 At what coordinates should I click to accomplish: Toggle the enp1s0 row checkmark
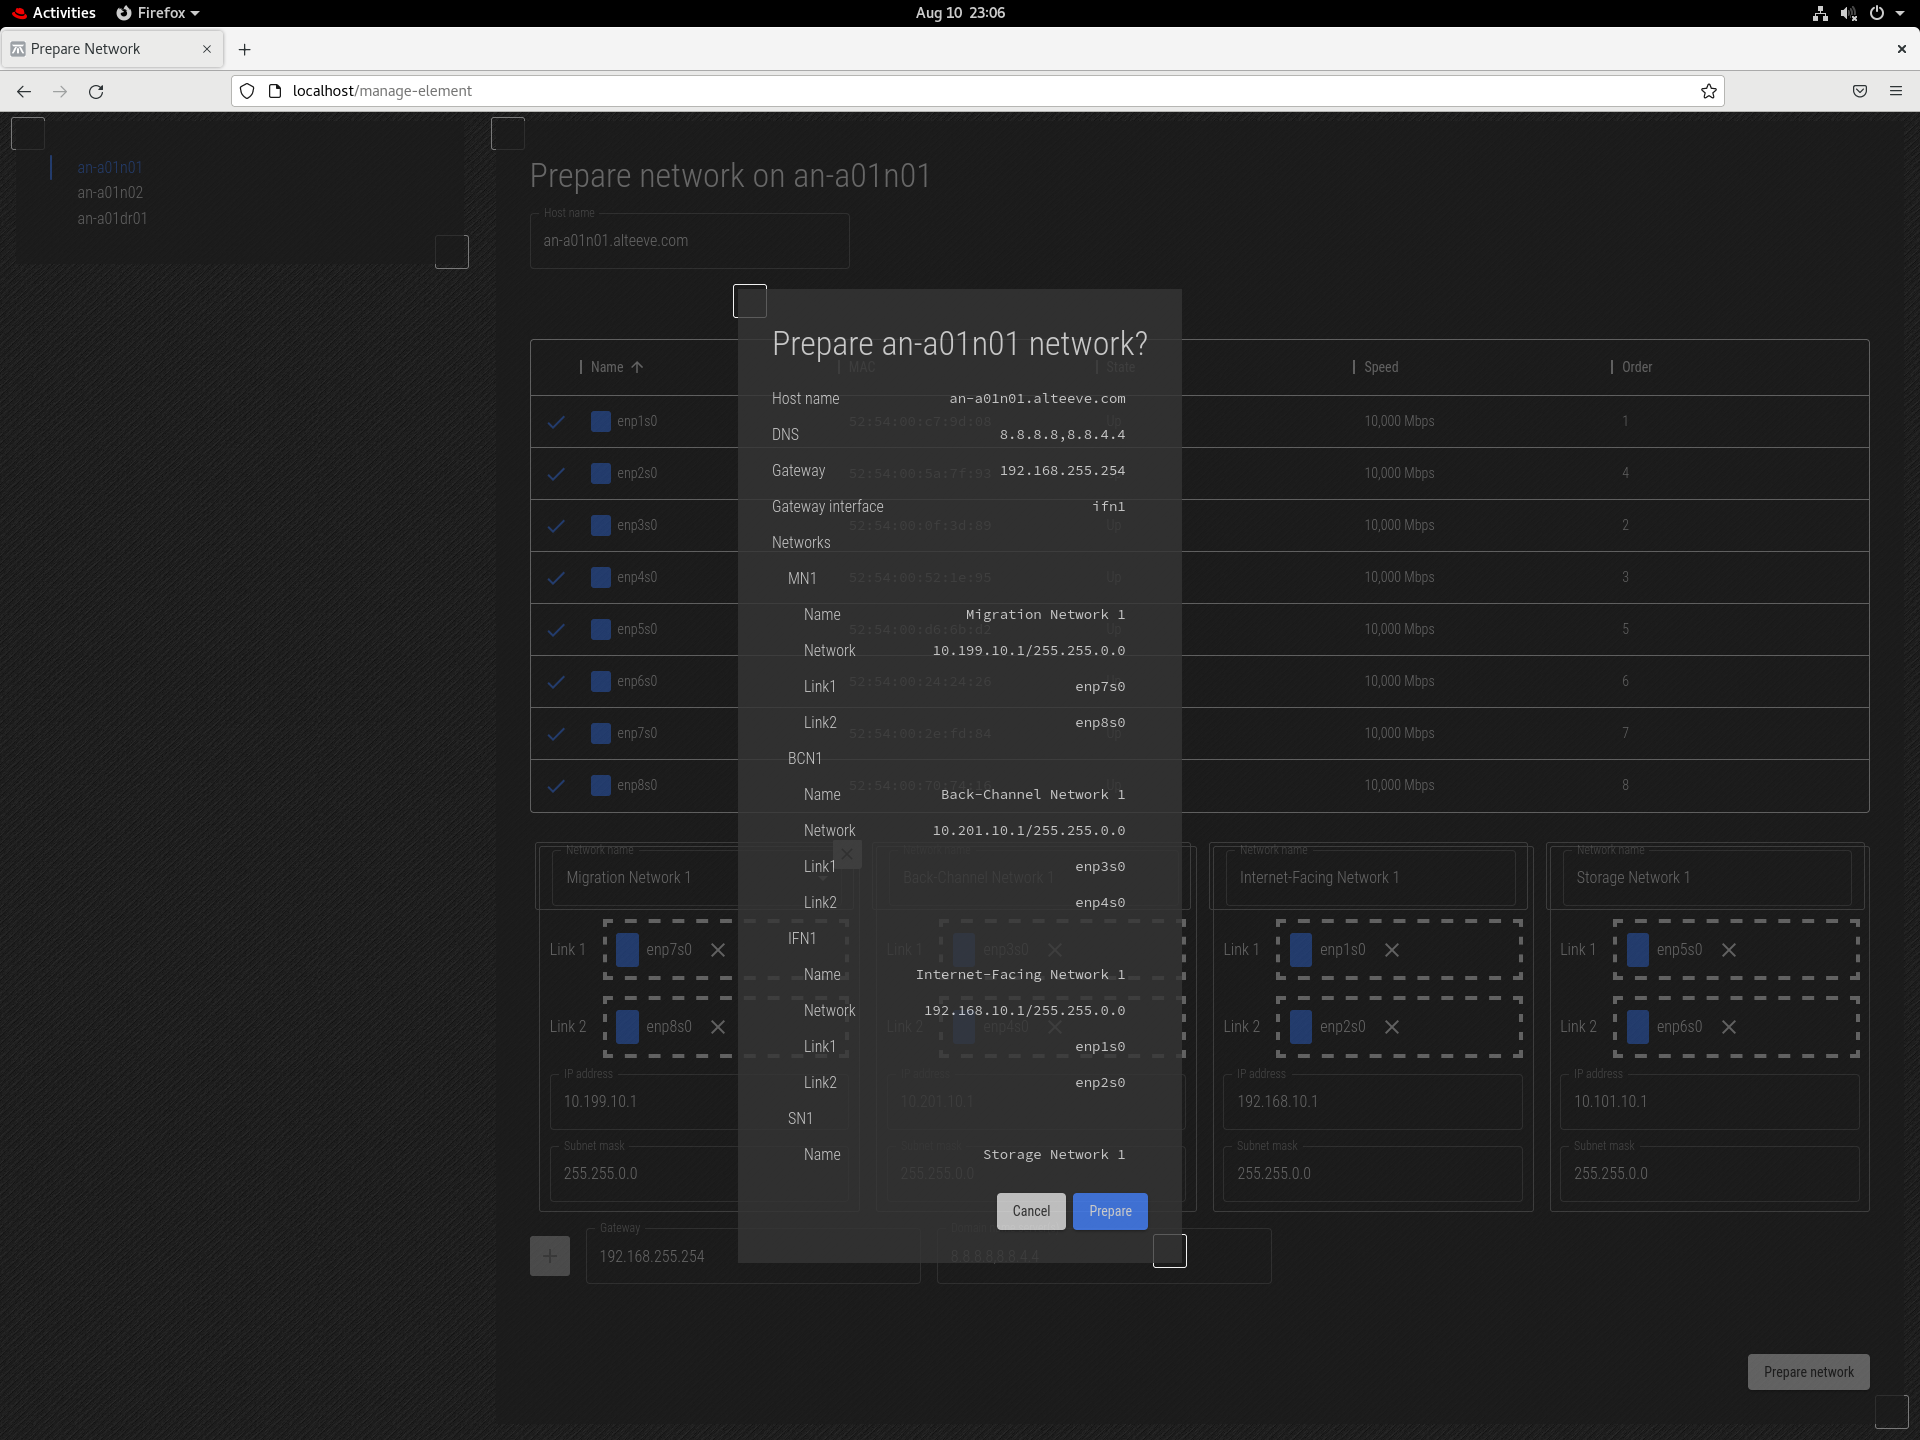556,422
